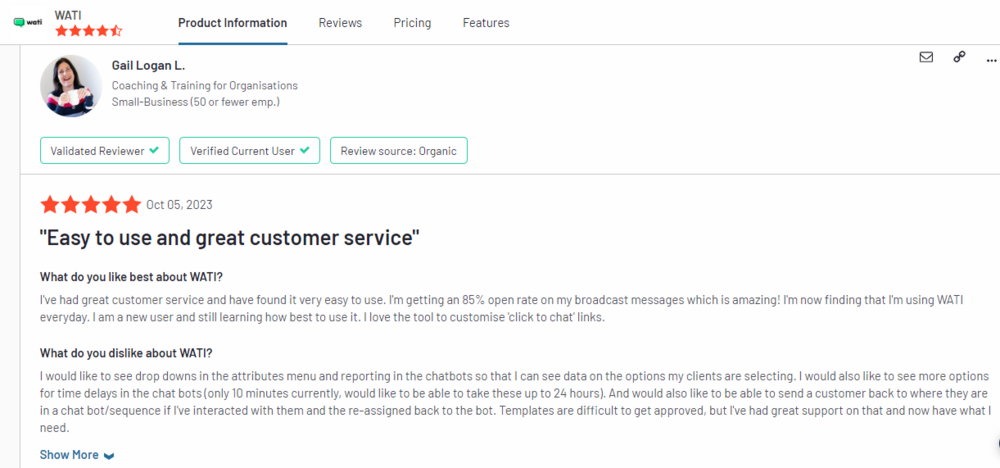
Task: Switch to the Reviews tab
Action: (x=340, y=23)
